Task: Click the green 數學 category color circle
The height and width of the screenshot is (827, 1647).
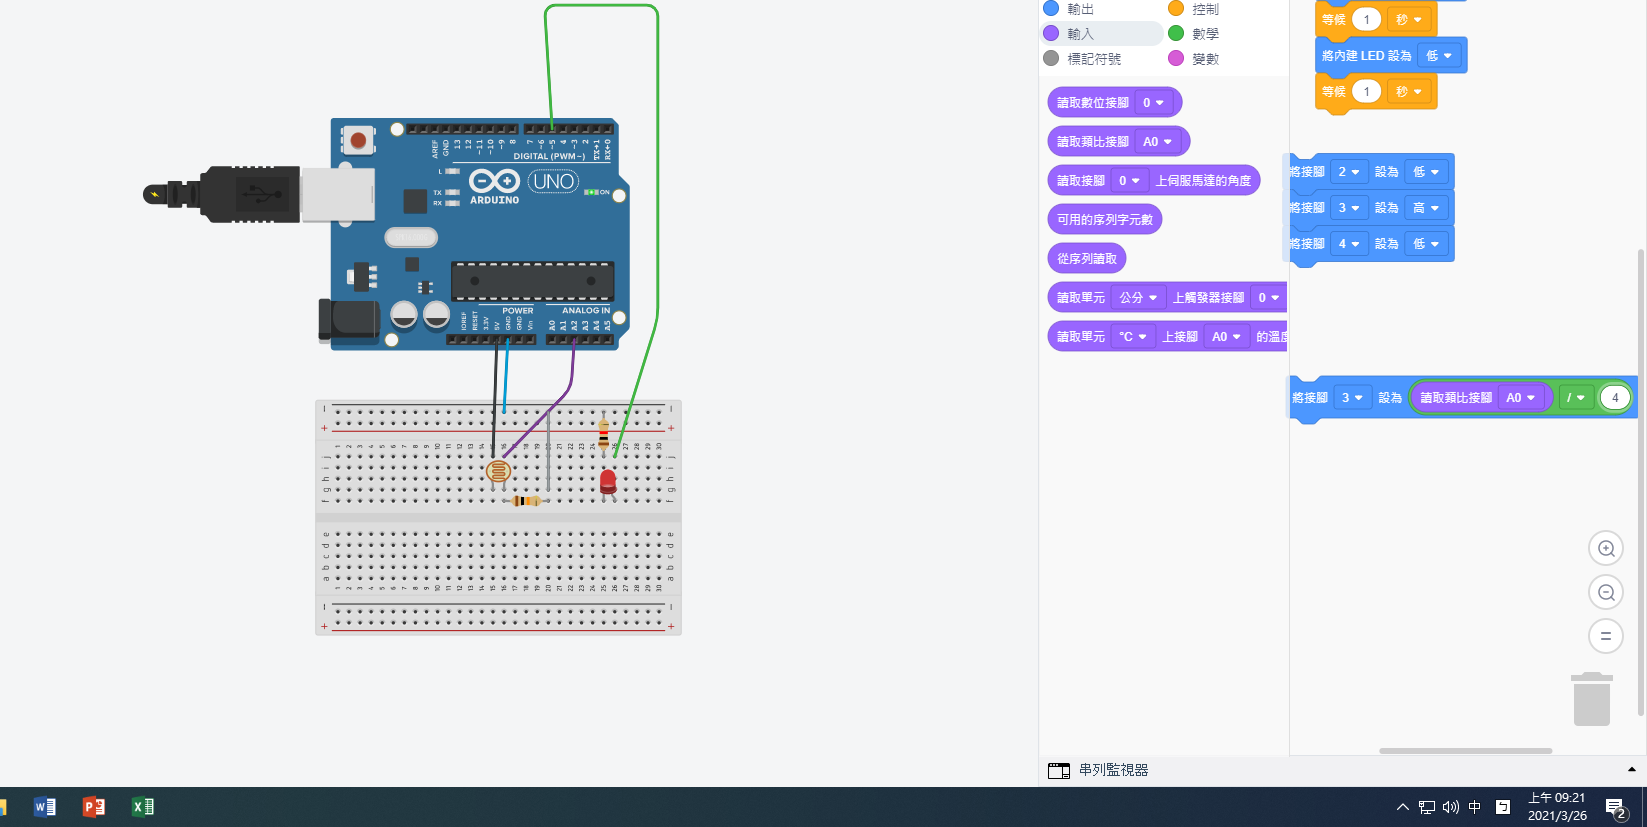Action: [x=1176, y=34]
